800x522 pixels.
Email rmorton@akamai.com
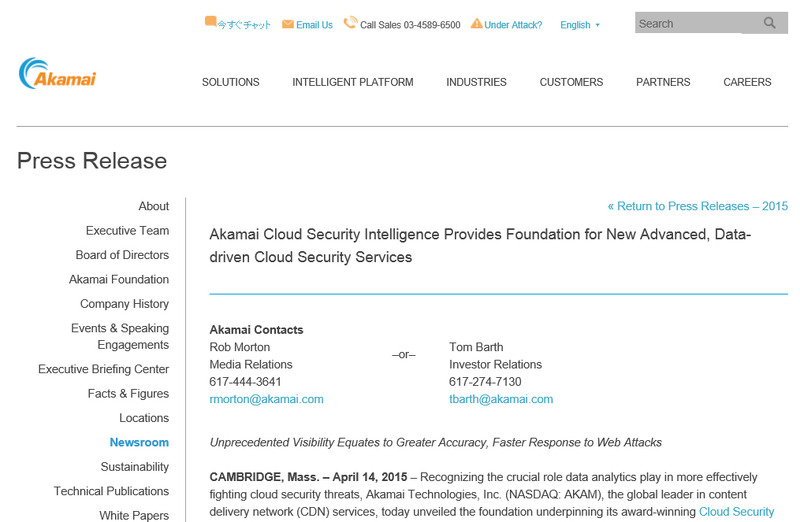point(266,399)
